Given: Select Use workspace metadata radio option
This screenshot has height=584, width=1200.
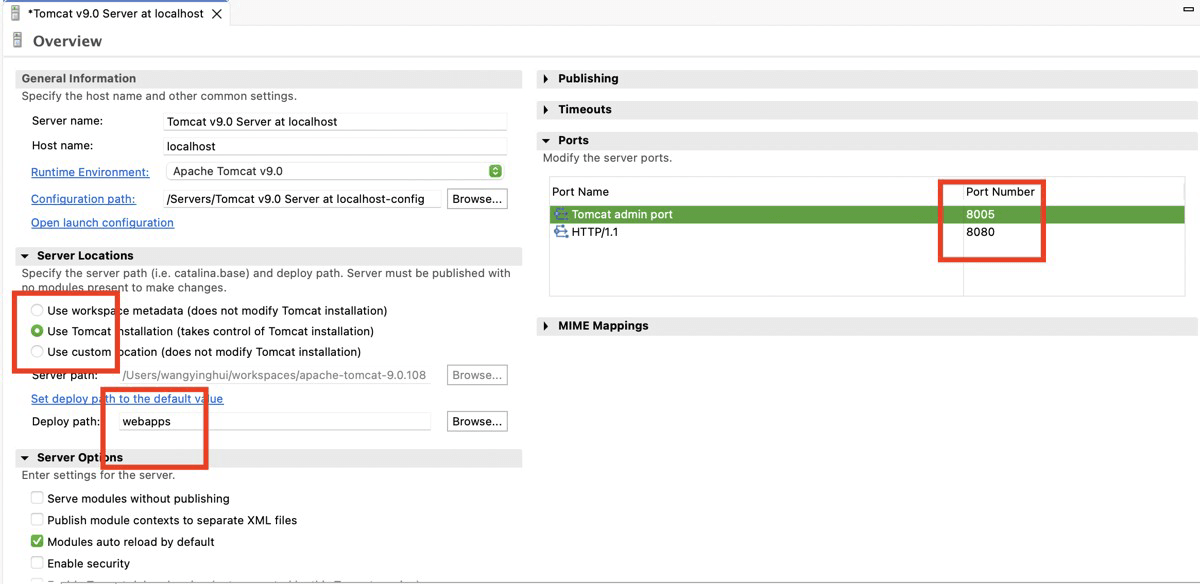Looking at the screenshot, I should click(x=37, y=310).
